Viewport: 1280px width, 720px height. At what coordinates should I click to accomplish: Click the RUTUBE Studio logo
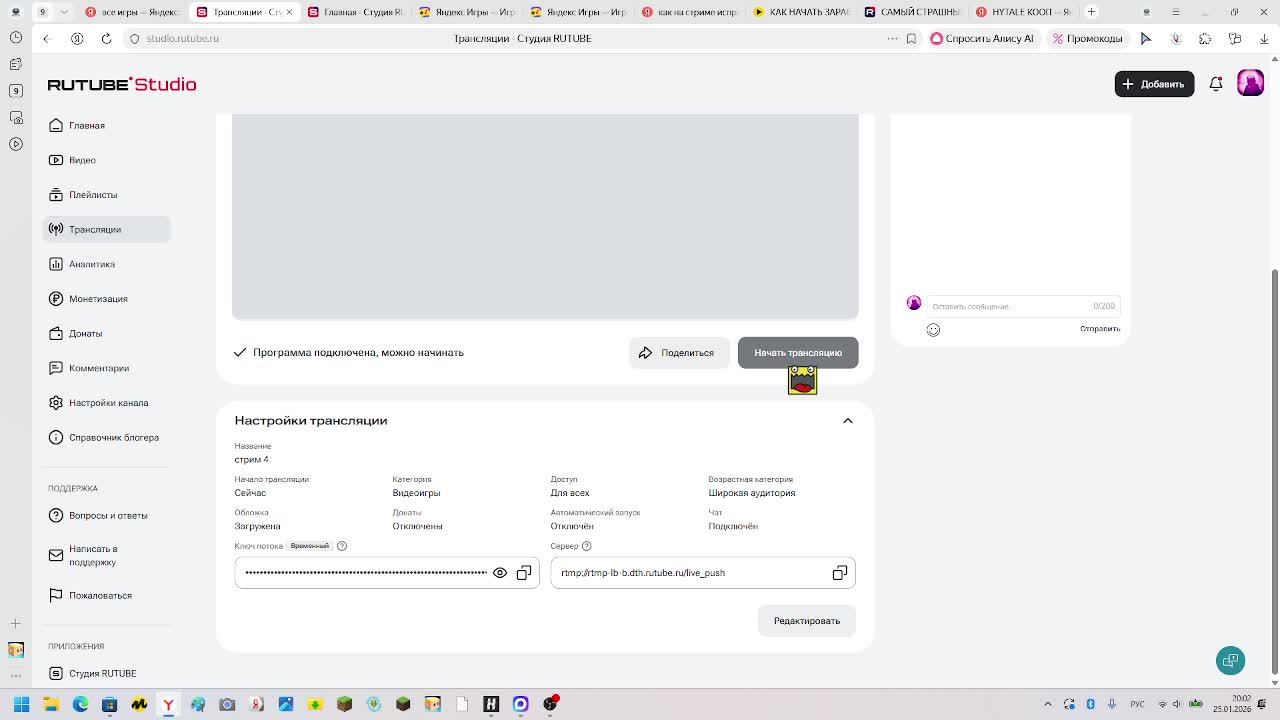pos(122,84)
